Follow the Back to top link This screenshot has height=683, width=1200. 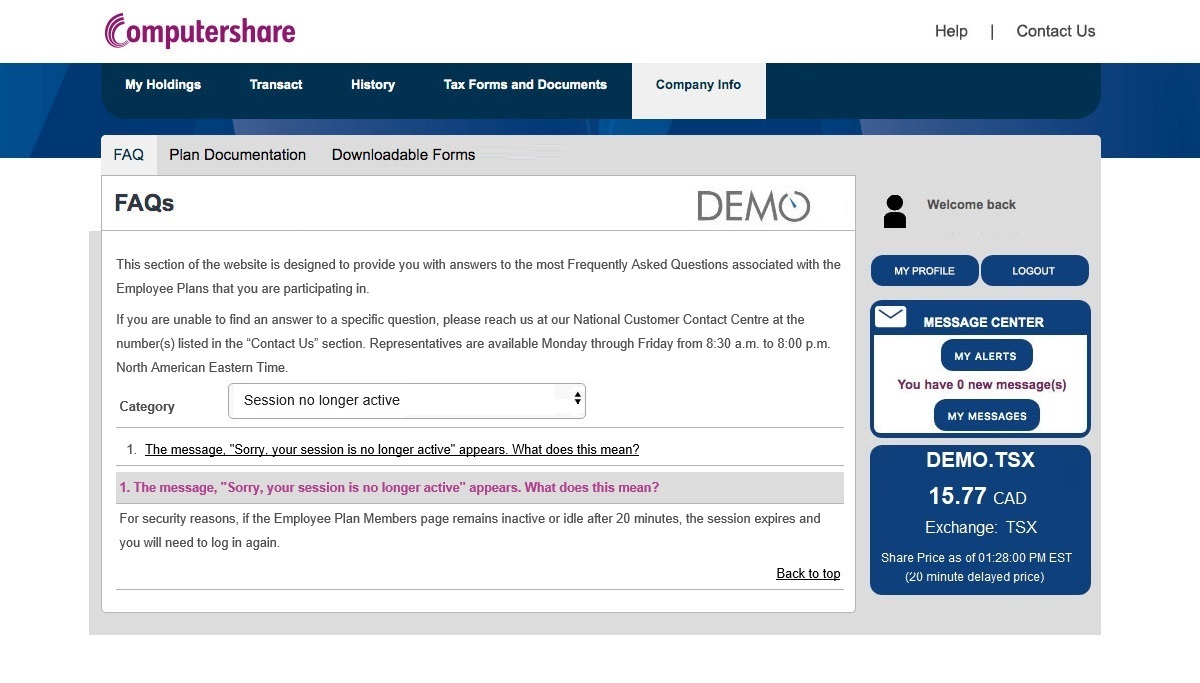click(x=808, y=574)
